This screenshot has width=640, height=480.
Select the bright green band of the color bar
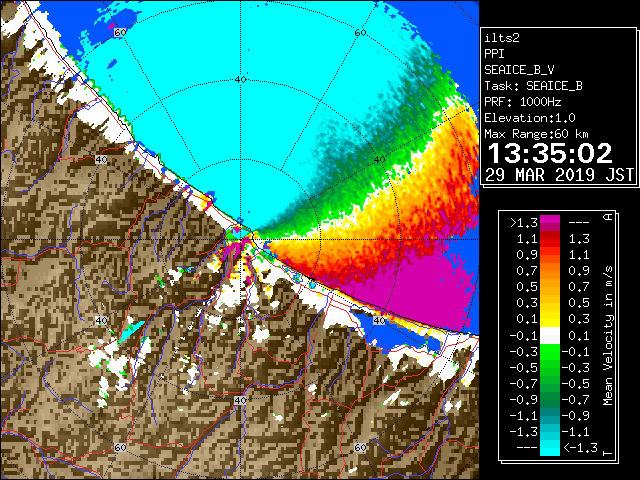(x=550, y=352)
